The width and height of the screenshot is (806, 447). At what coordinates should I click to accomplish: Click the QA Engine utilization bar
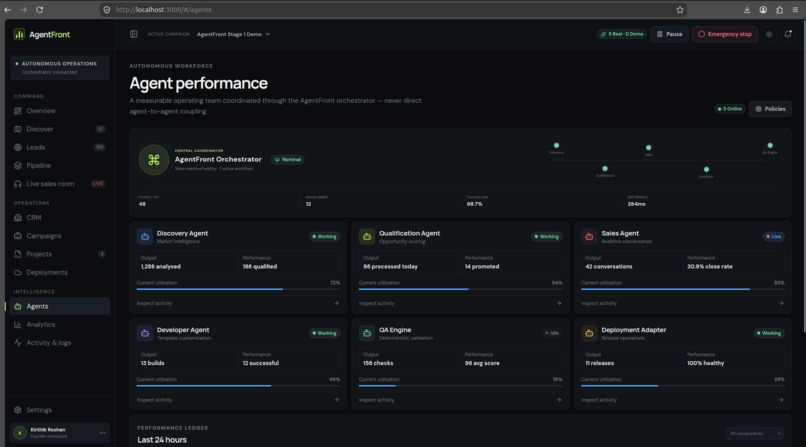click(461, 386)
